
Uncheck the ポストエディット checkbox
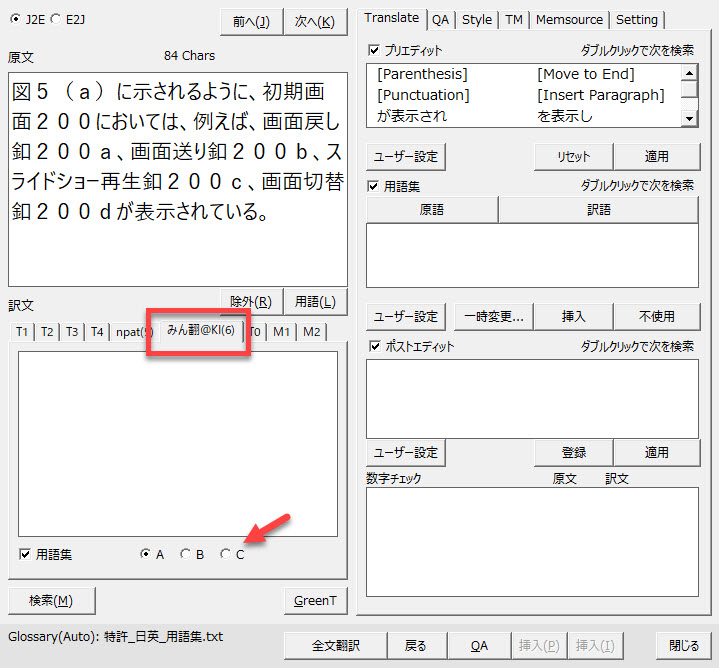[x=375, y=346]
